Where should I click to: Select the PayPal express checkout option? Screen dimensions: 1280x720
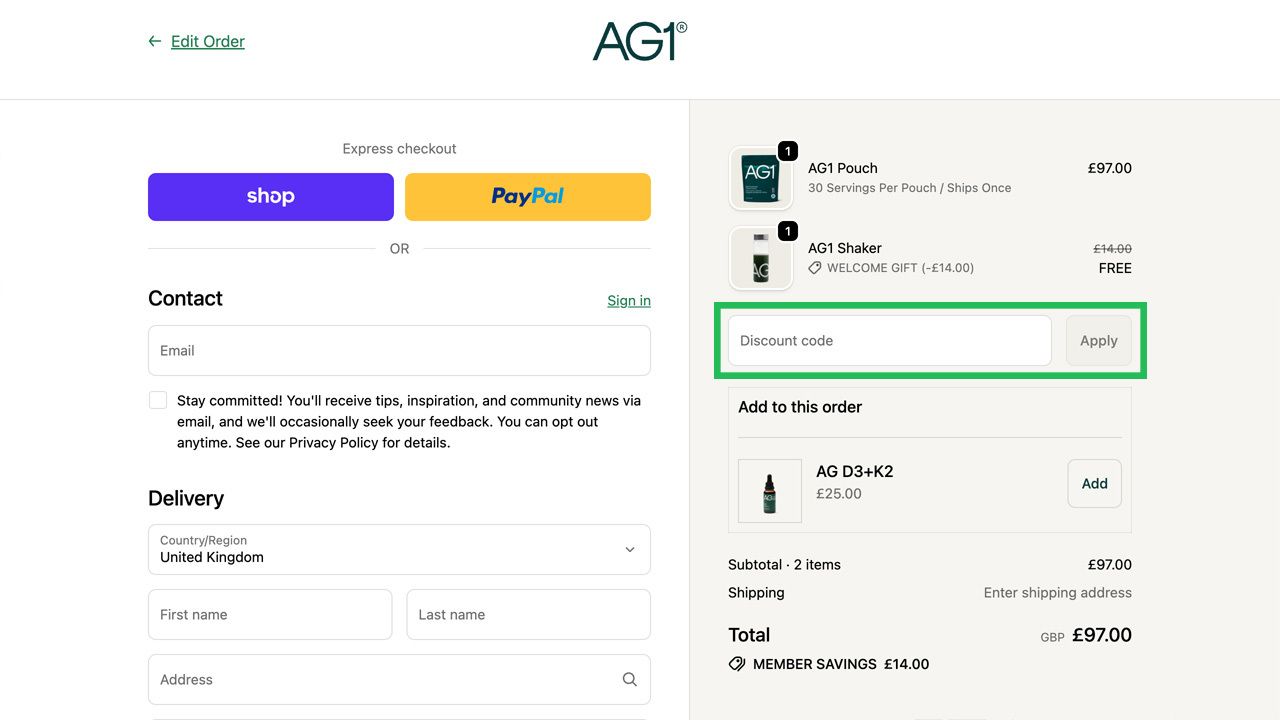coord(527,196)
